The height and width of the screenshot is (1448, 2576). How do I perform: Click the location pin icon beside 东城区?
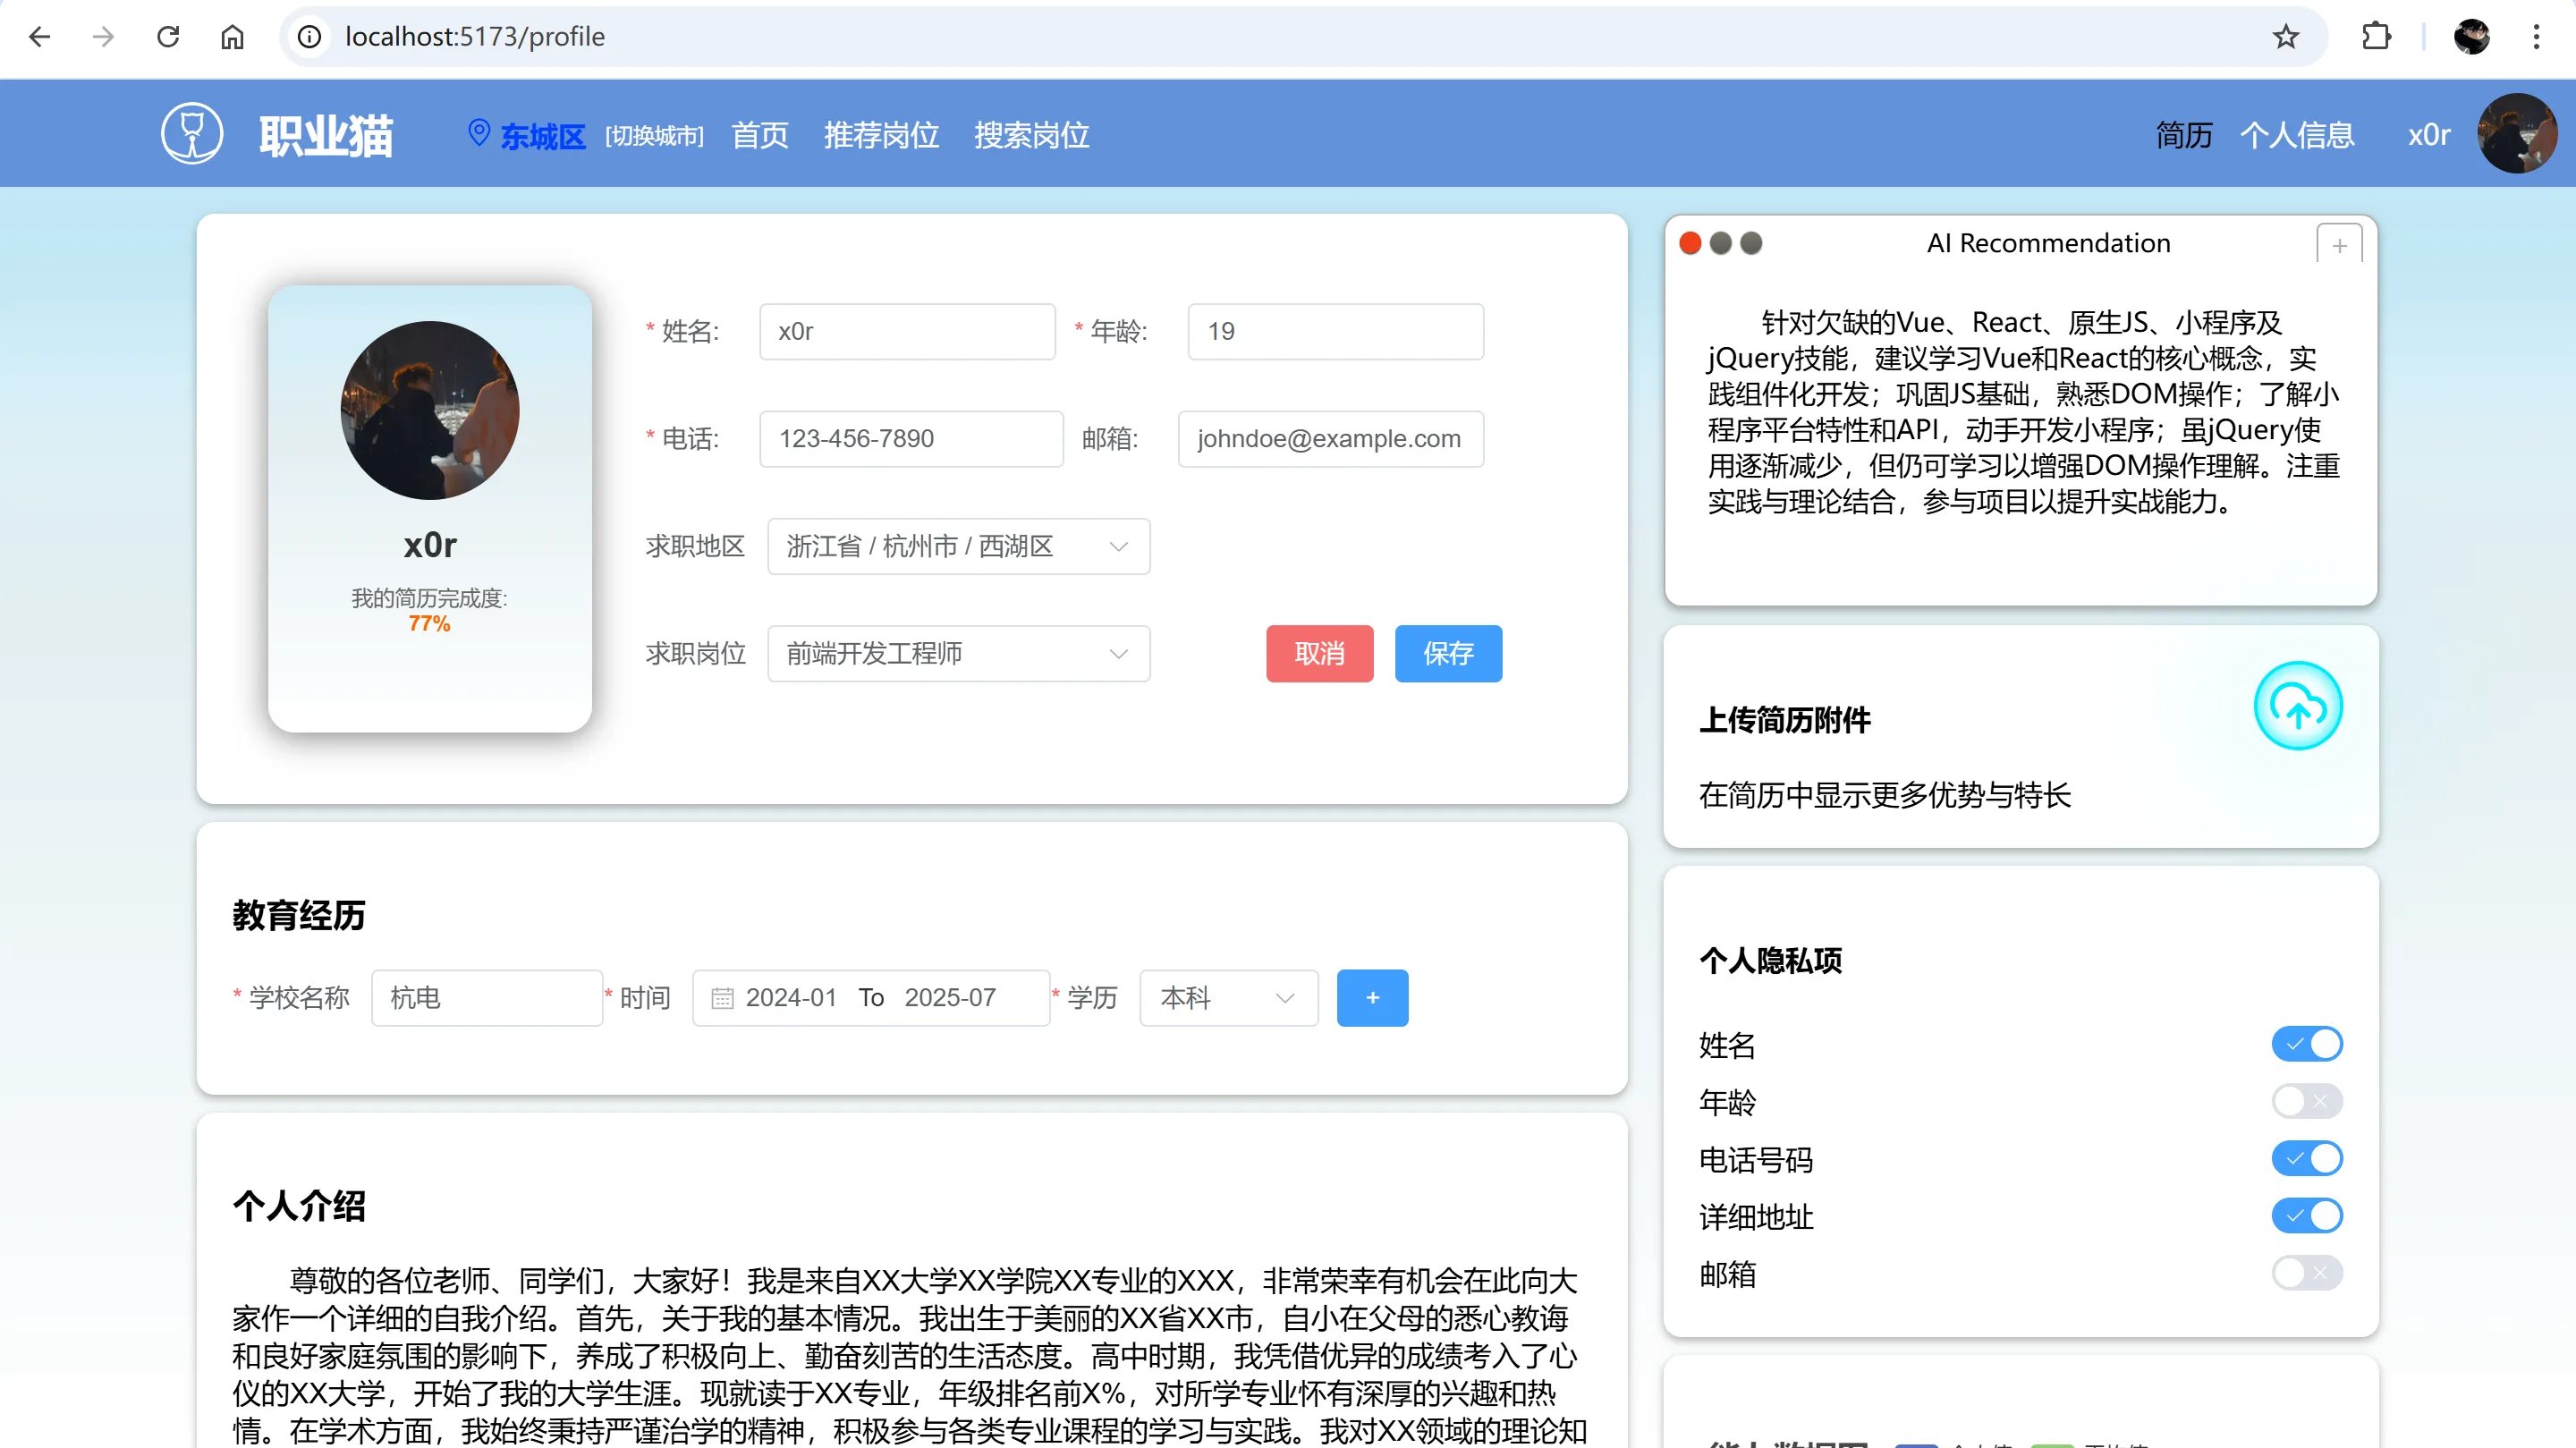[479, 132]
